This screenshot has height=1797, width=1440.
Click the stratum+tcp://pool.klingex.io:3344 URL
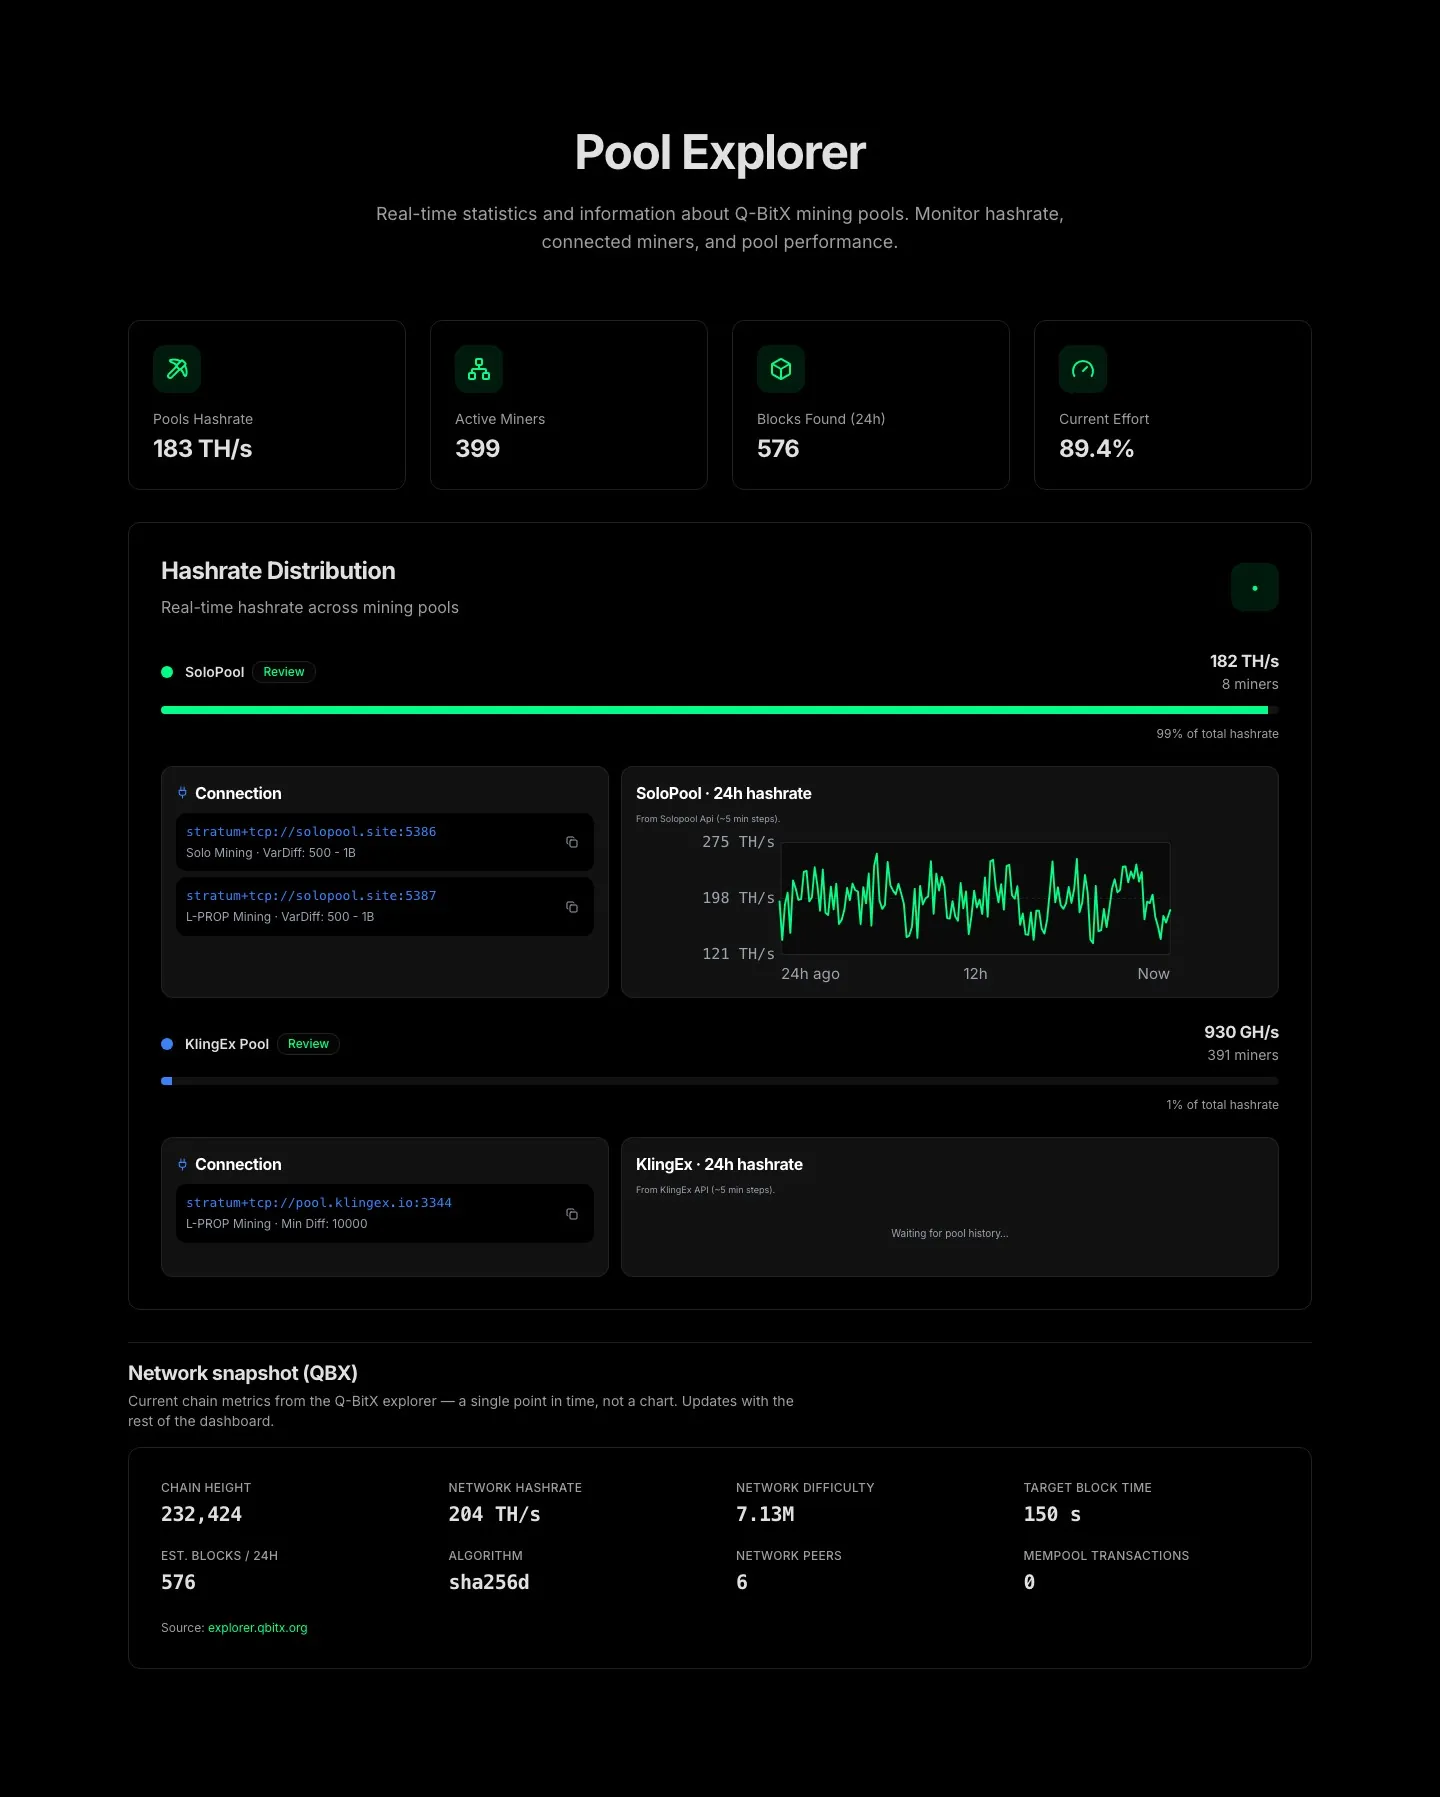319,1203
